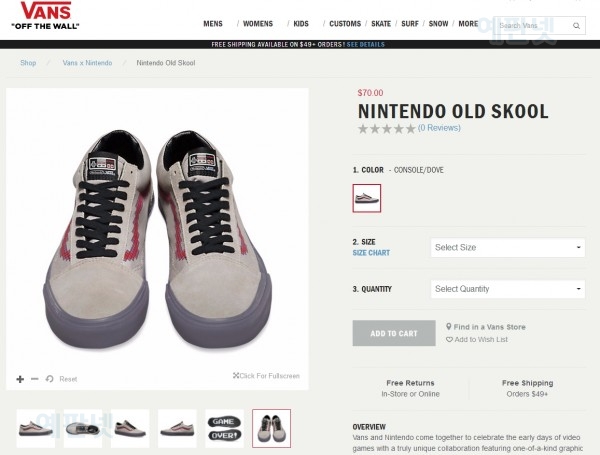Viewport: 600px width, 455px height.
Task: Click the main product shoe image
Action: [x=157, y=239]
